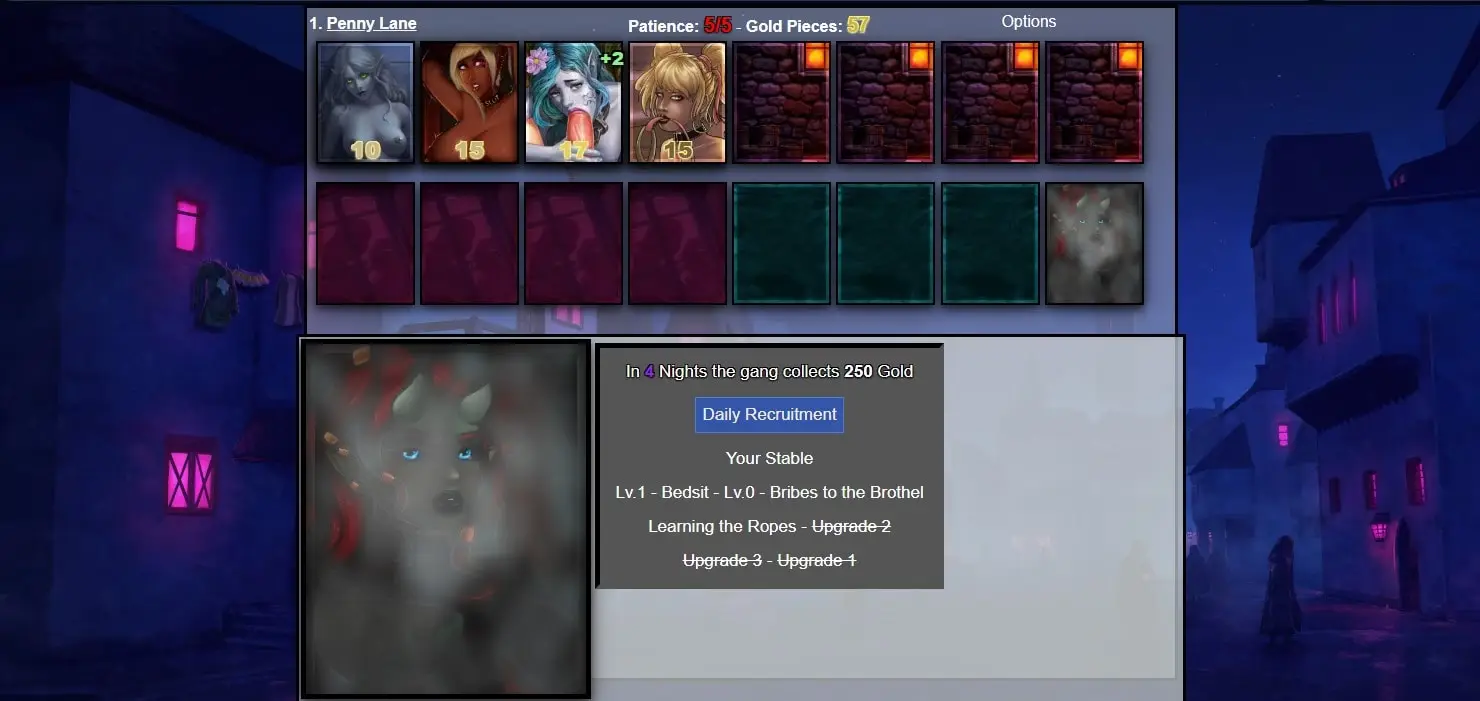Select the last empty magenta slot
1480x701 pixels.
[678, 243]
